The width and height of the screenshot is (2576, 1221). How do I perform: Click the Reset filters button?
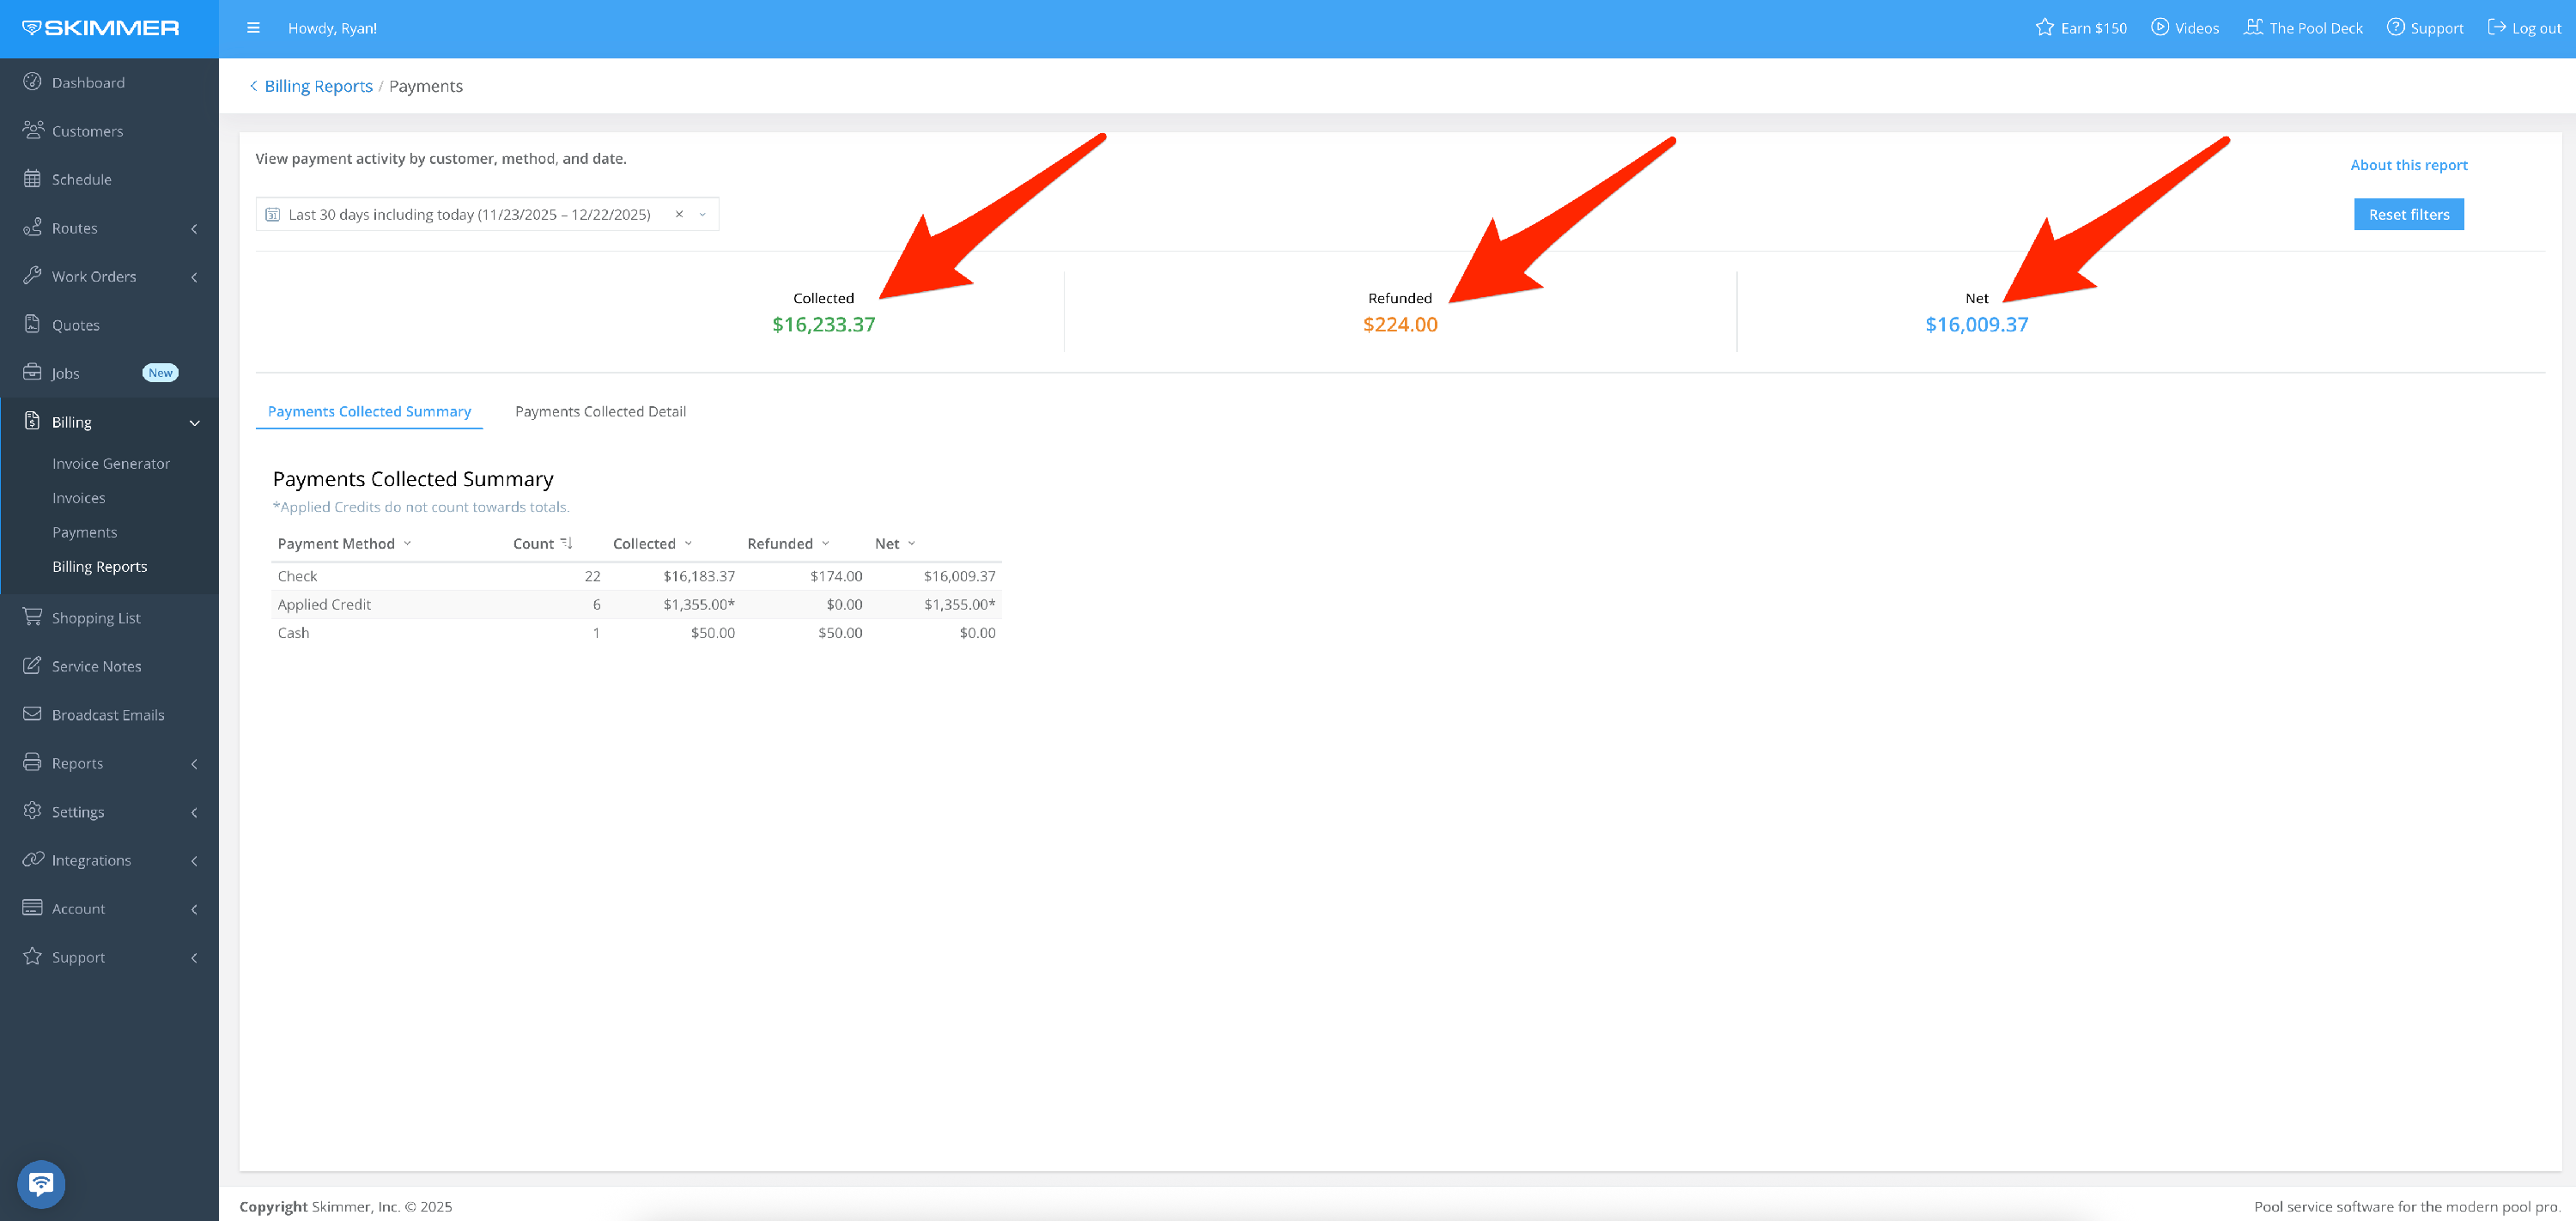pyautogui.click(x=2408, y=214)
